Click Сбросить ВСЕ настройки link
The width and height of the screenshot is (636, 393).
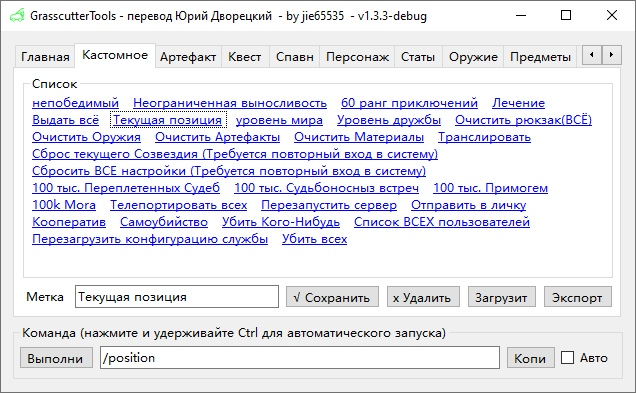[x=229, y=171]
